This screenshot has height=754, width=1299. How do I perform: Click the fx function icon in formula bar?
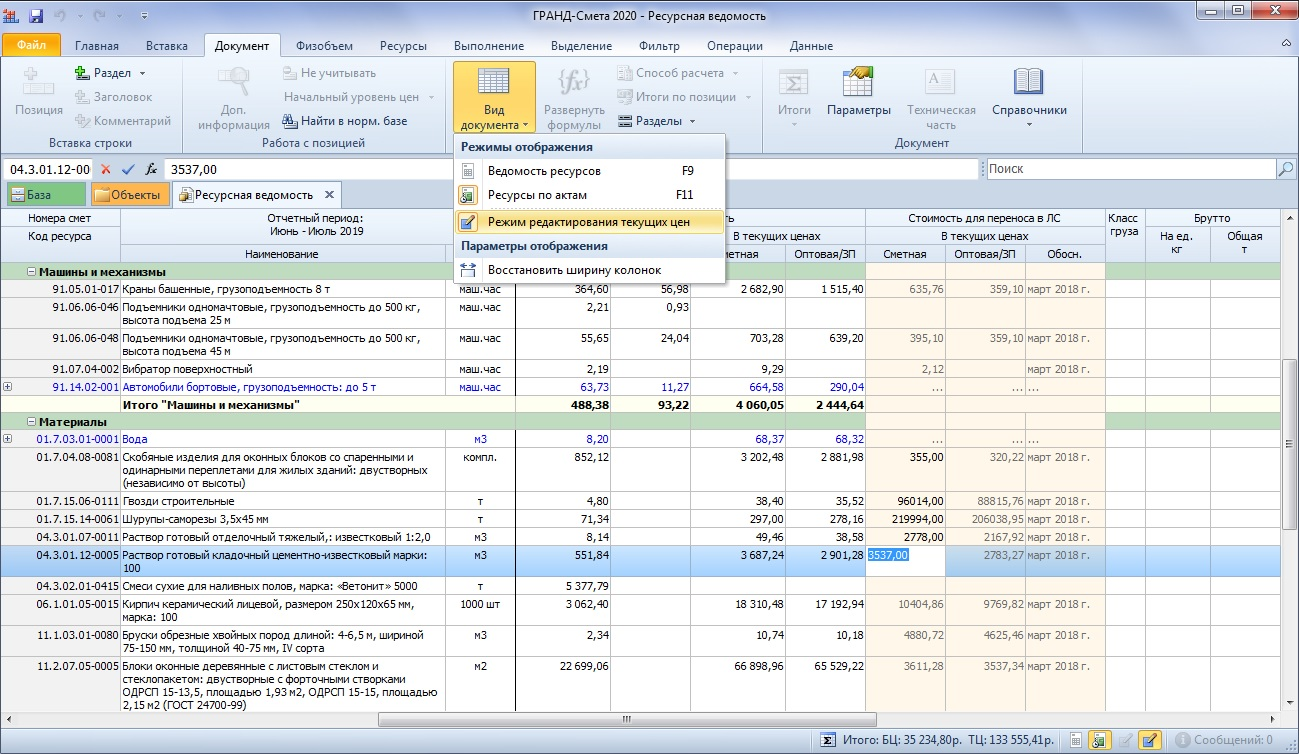151,170
